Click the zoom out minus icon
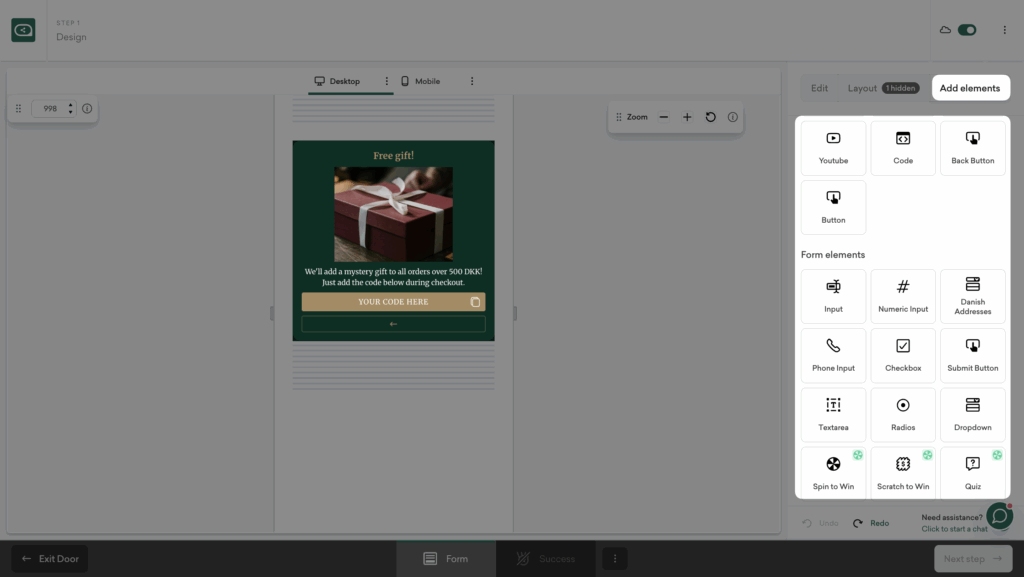This screenshot has height=577, width=1024. [x=664, y=117]
